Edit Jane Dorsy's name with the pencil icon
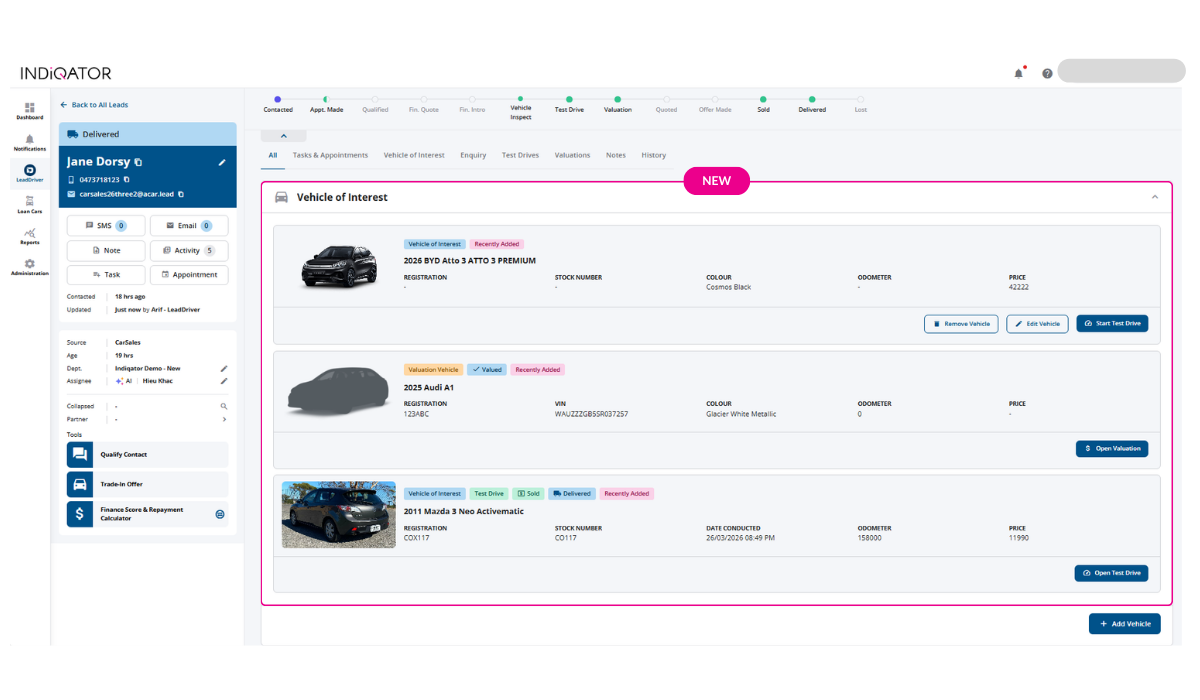 pos(222,161)
